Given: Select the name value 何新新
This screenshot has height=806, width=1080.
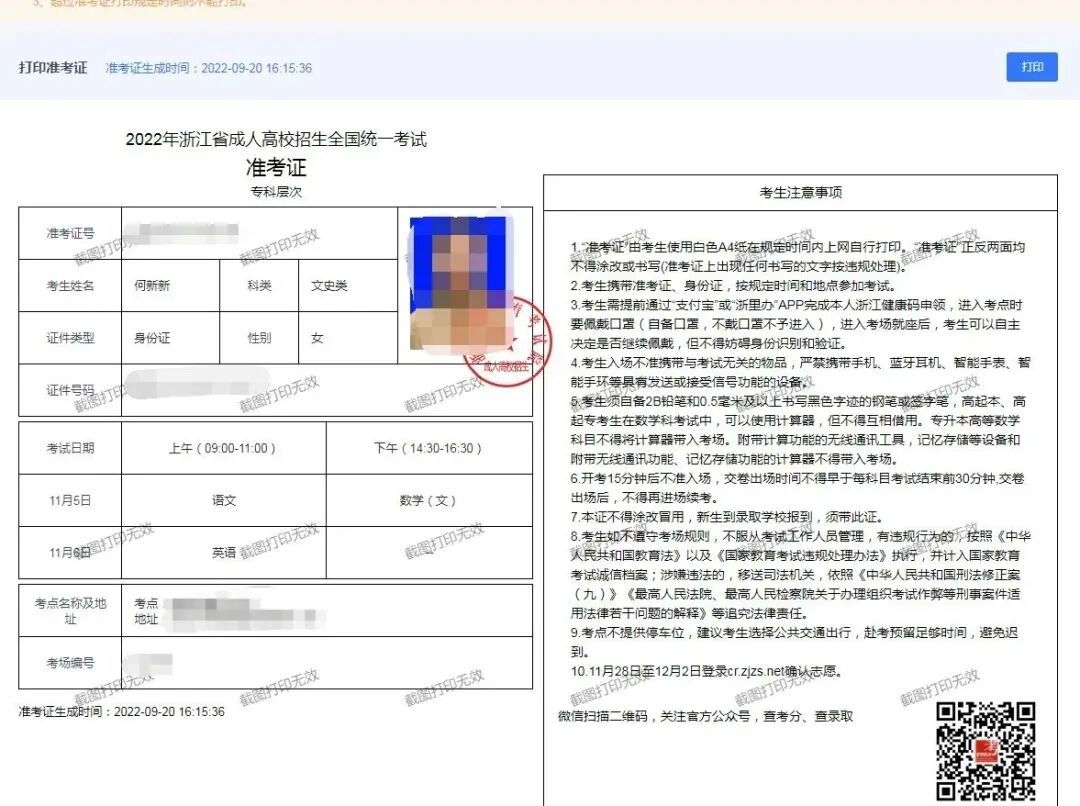Looking at the screenshot, I should point(152,285).
